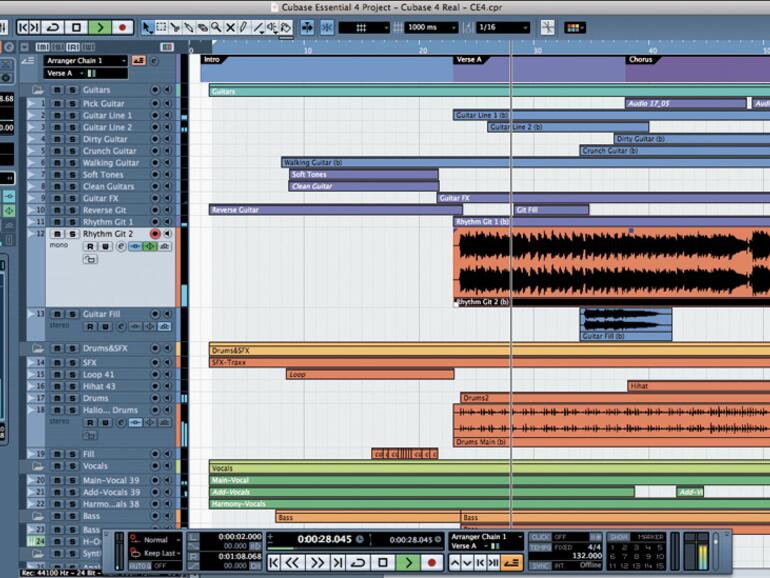Viewport: 770px width, 578px height.
Task: Solo the Walking Guitar track
Action: [71, 162]
